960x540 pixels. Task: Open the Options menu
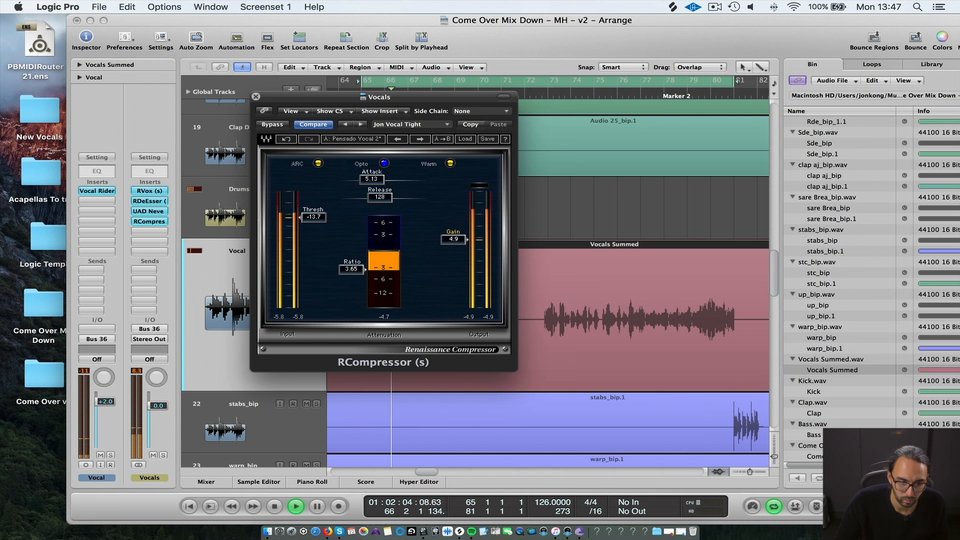(x=164, y=7)
